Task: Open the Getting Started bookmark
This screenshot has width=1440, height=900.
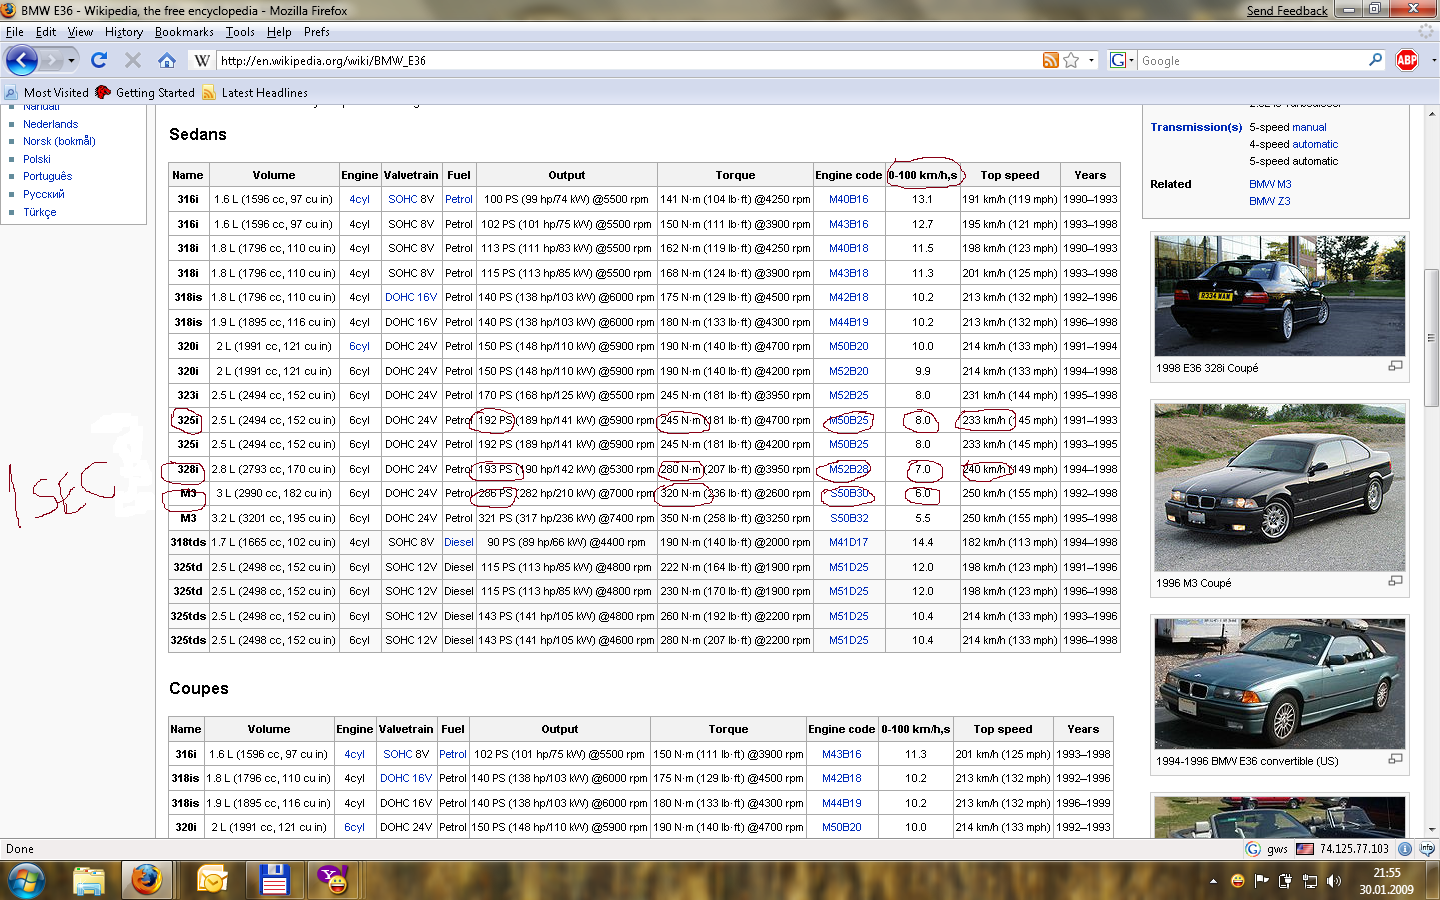Action: [146, 93]
